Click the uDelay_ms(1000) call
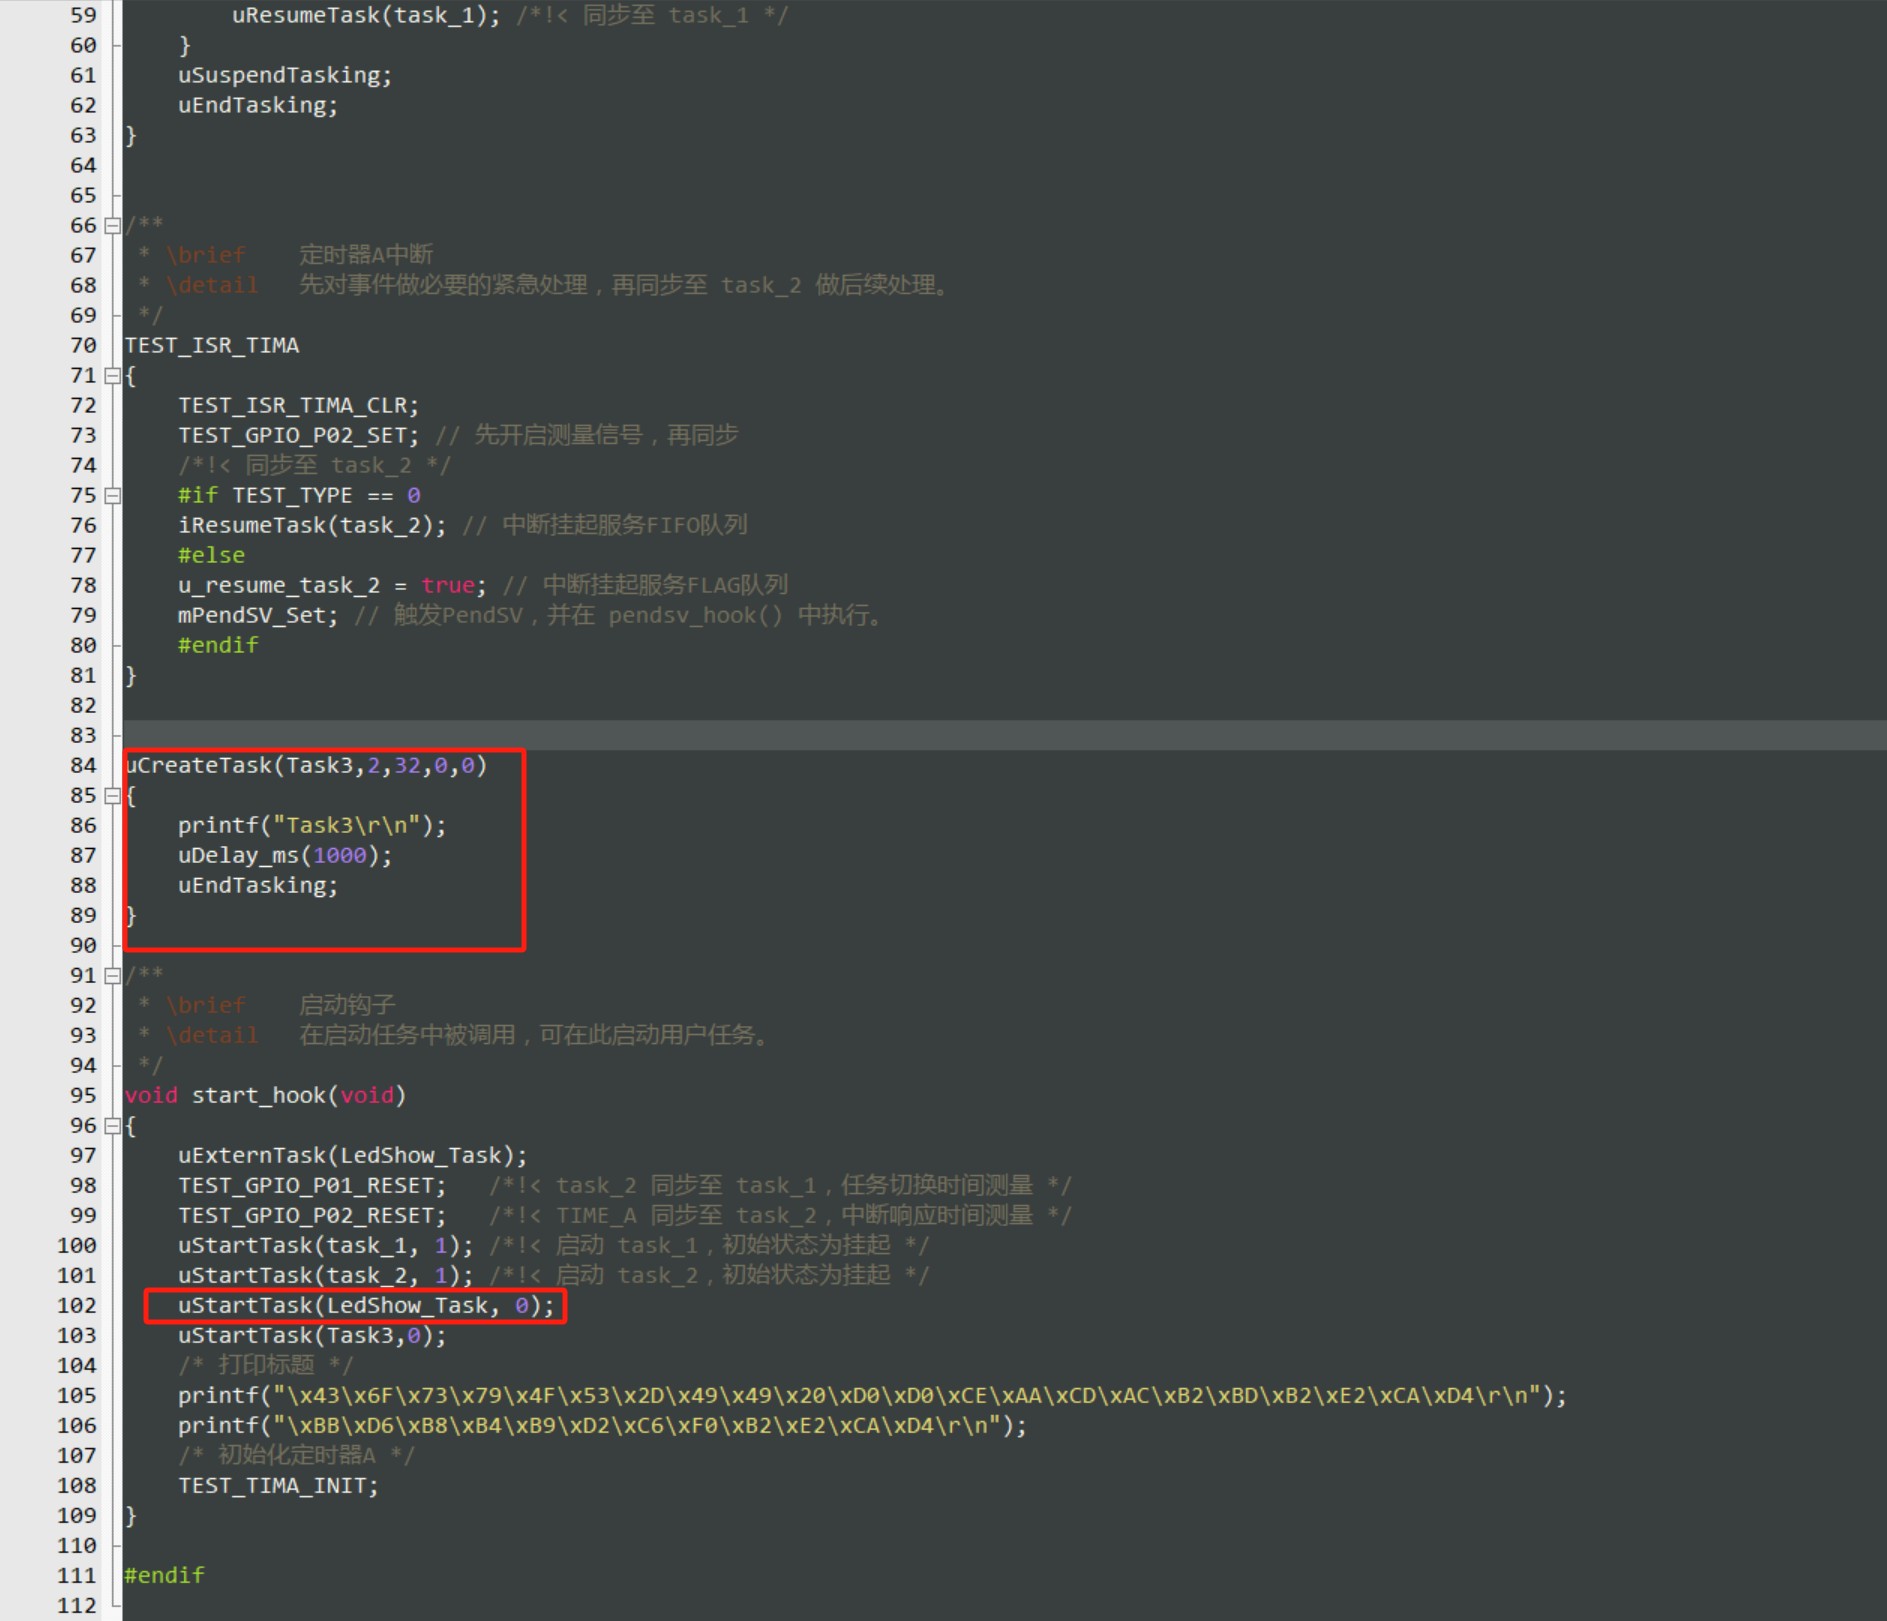The width and height of the screenshot is (1887, 1621). (285, 855)
